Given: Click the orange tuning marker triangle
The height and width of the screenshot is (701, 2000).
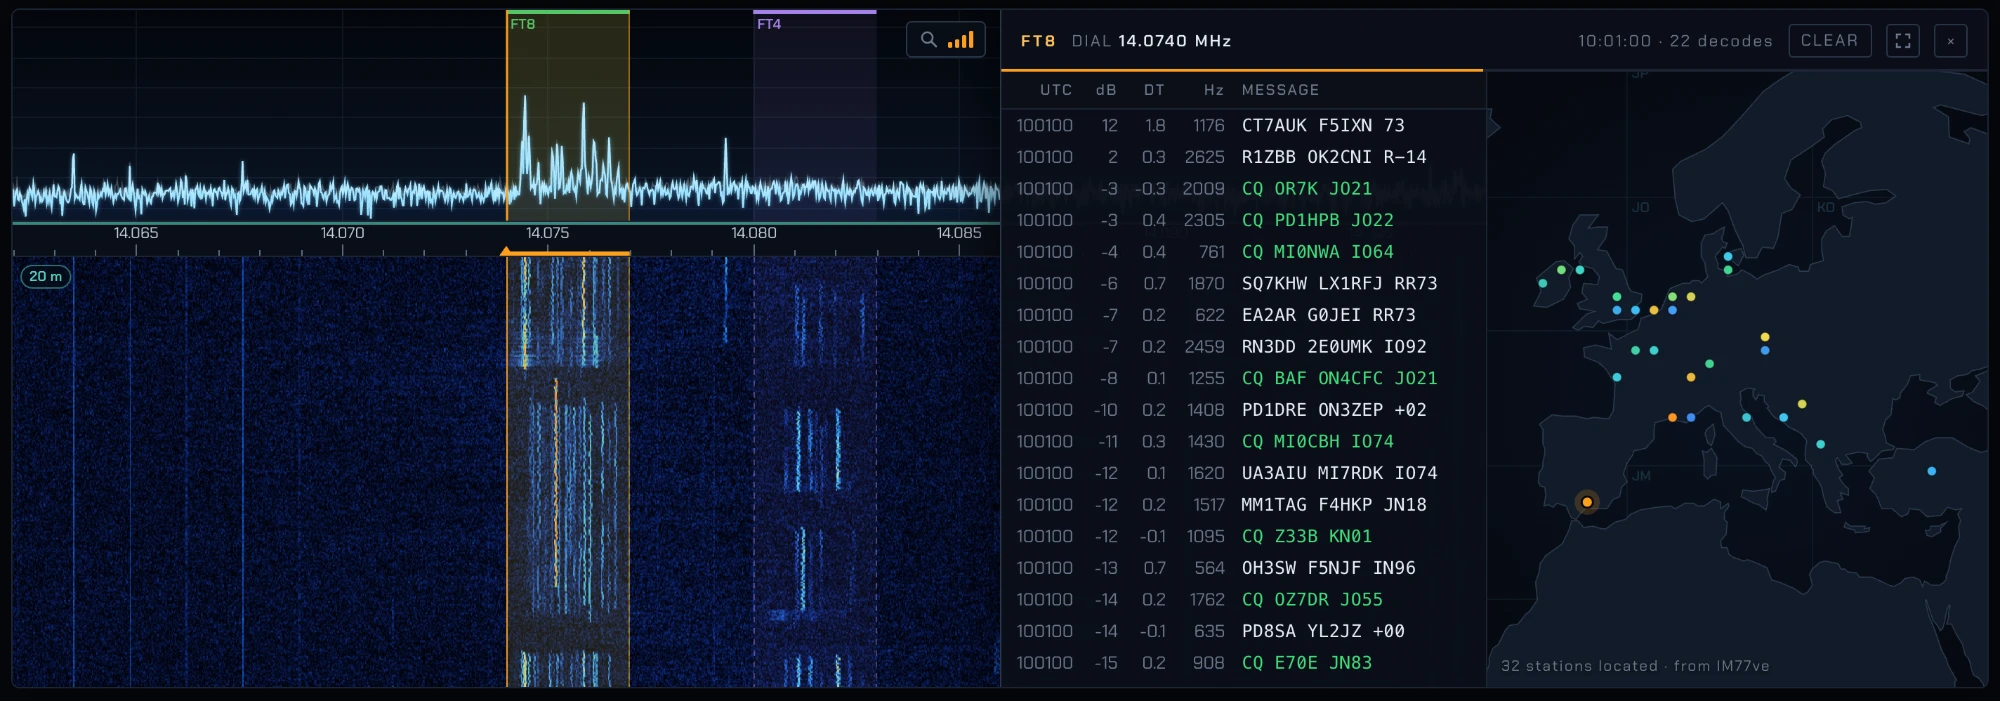Looking at the screenshot, I should click(x=505, y=251).
